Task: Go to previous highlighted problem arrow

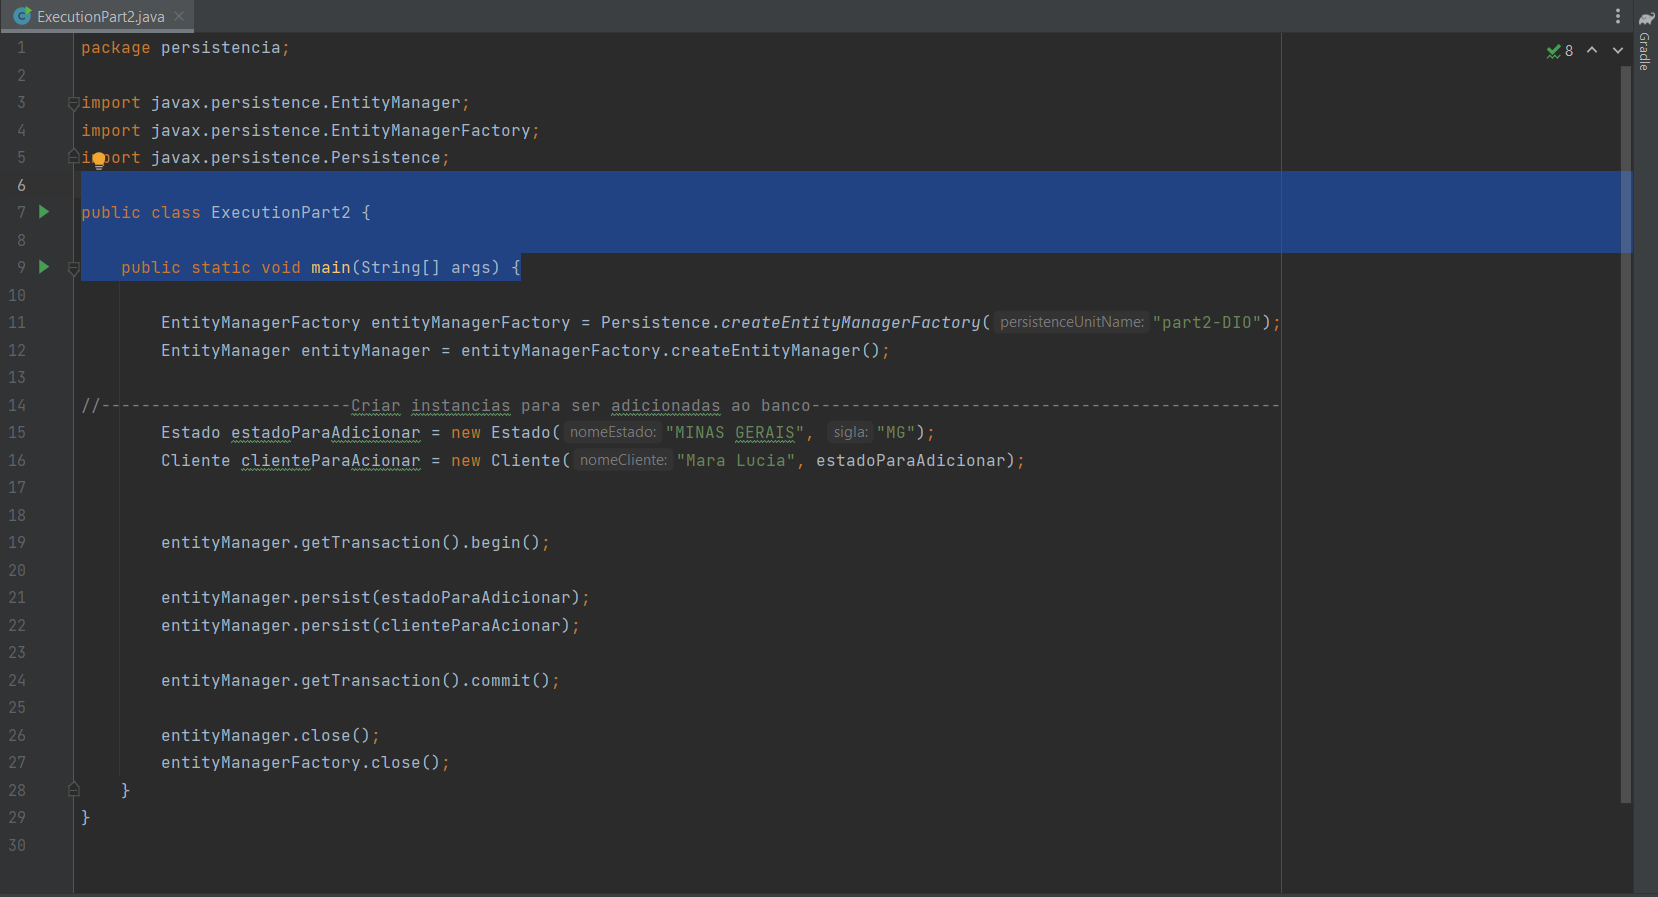Action: [1592, 50]
